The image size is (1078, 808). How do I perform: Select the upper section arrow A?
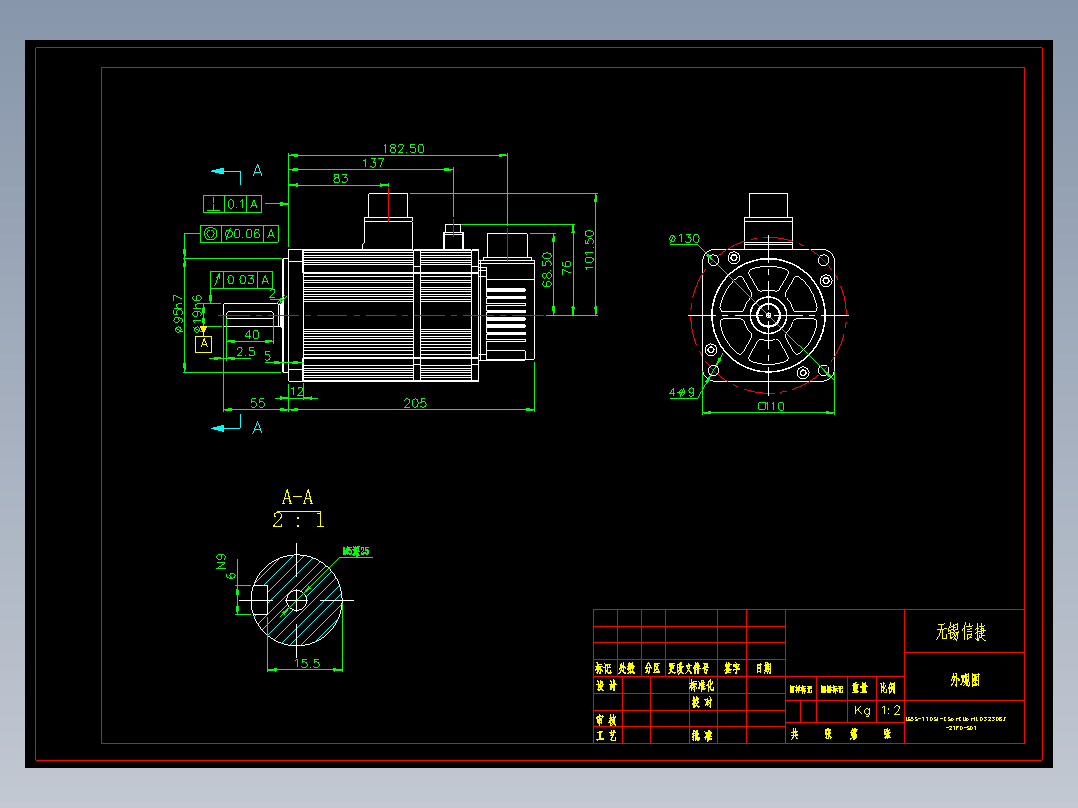(x=236, y=171)
